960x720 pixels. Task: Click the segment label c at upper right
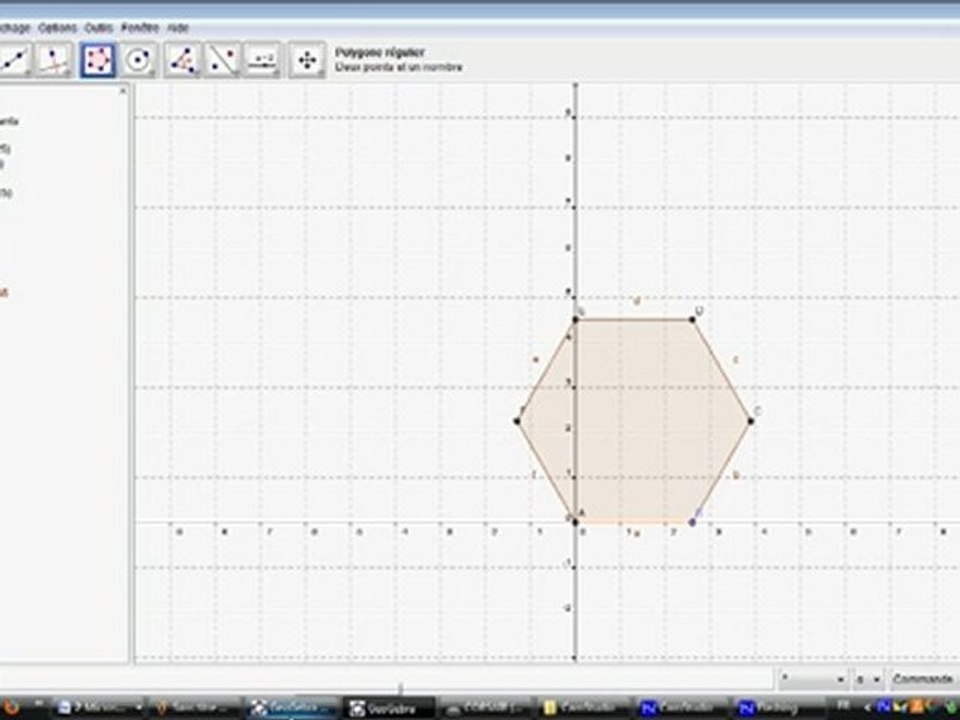point(736,359)
